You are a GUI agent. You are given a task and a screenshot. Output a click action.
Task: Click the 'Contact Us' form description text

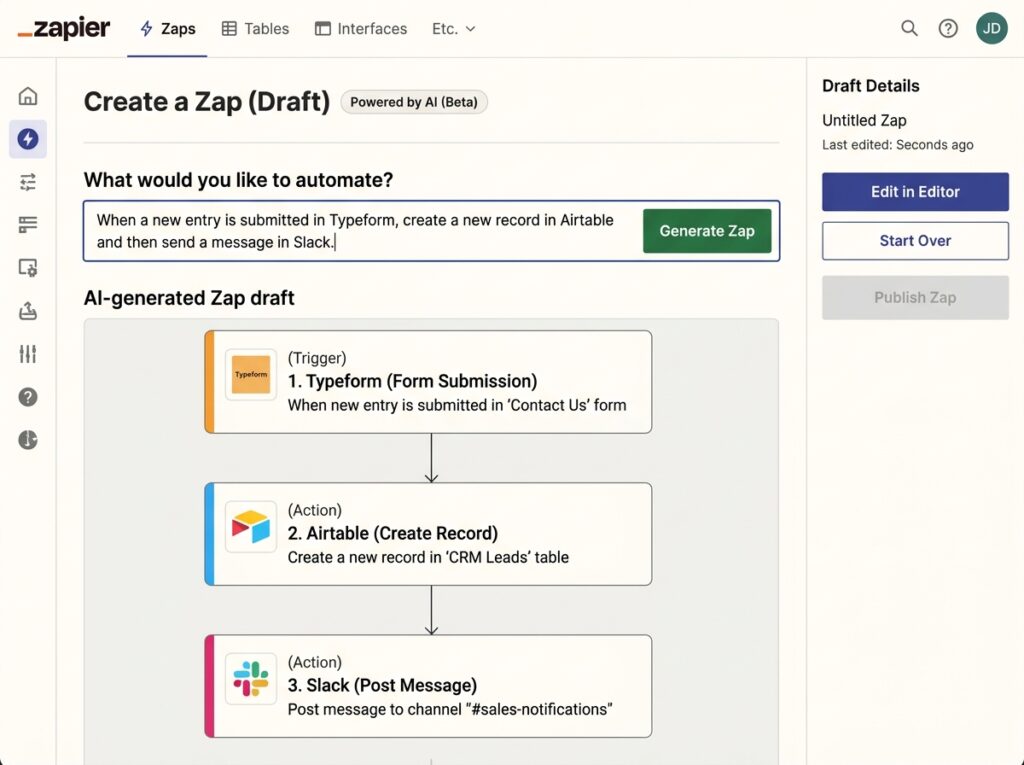click(x=457, y=405)
